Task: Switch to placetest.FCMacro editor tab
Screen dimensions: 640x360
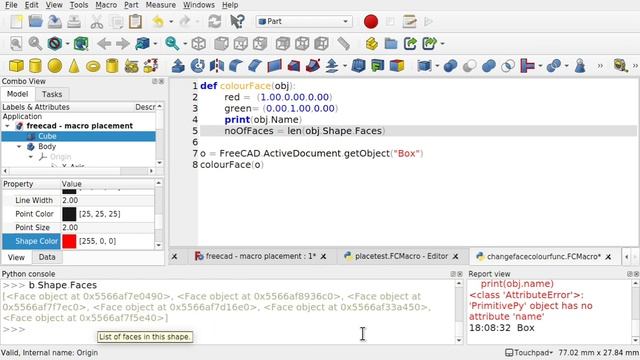Action: click(401, 256)
